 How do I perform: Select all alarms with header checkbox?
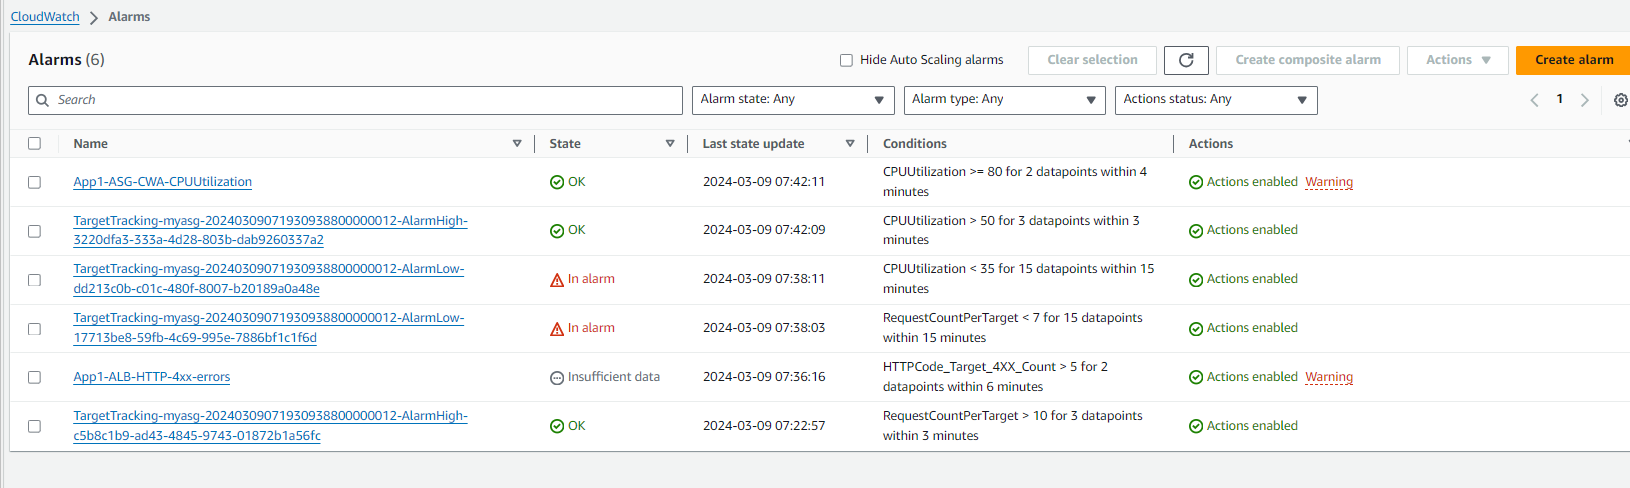(34, 144)
